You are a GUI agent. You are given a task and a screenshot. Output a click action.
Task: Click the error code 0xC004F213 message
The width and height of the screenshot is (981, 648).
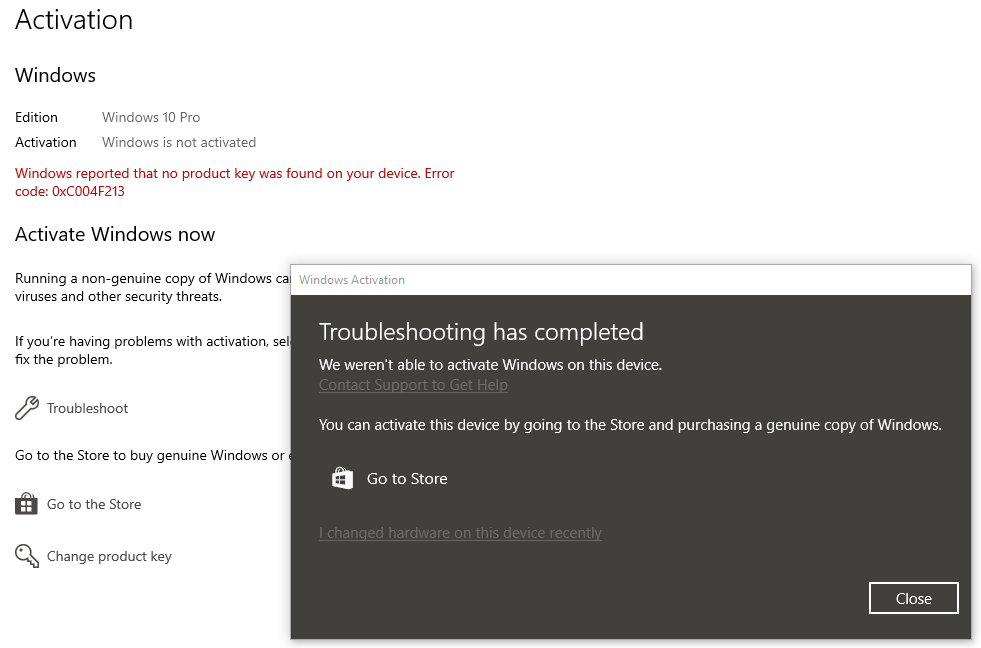(x=235, y=182)
